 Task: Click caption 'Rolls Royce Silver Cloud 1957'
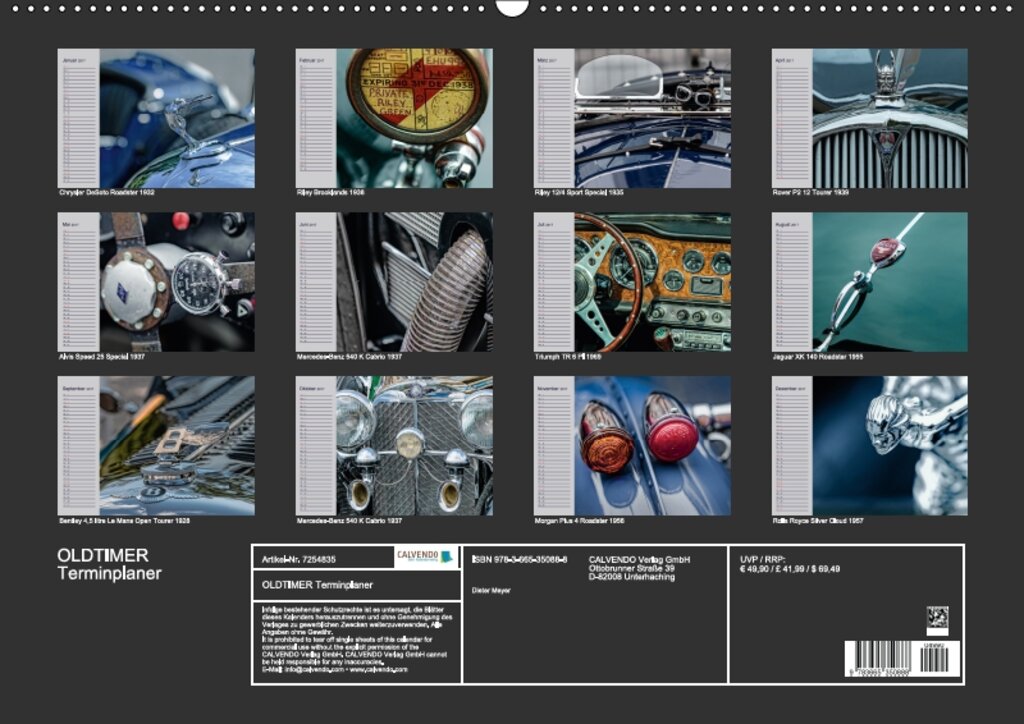tap(818, 521)
